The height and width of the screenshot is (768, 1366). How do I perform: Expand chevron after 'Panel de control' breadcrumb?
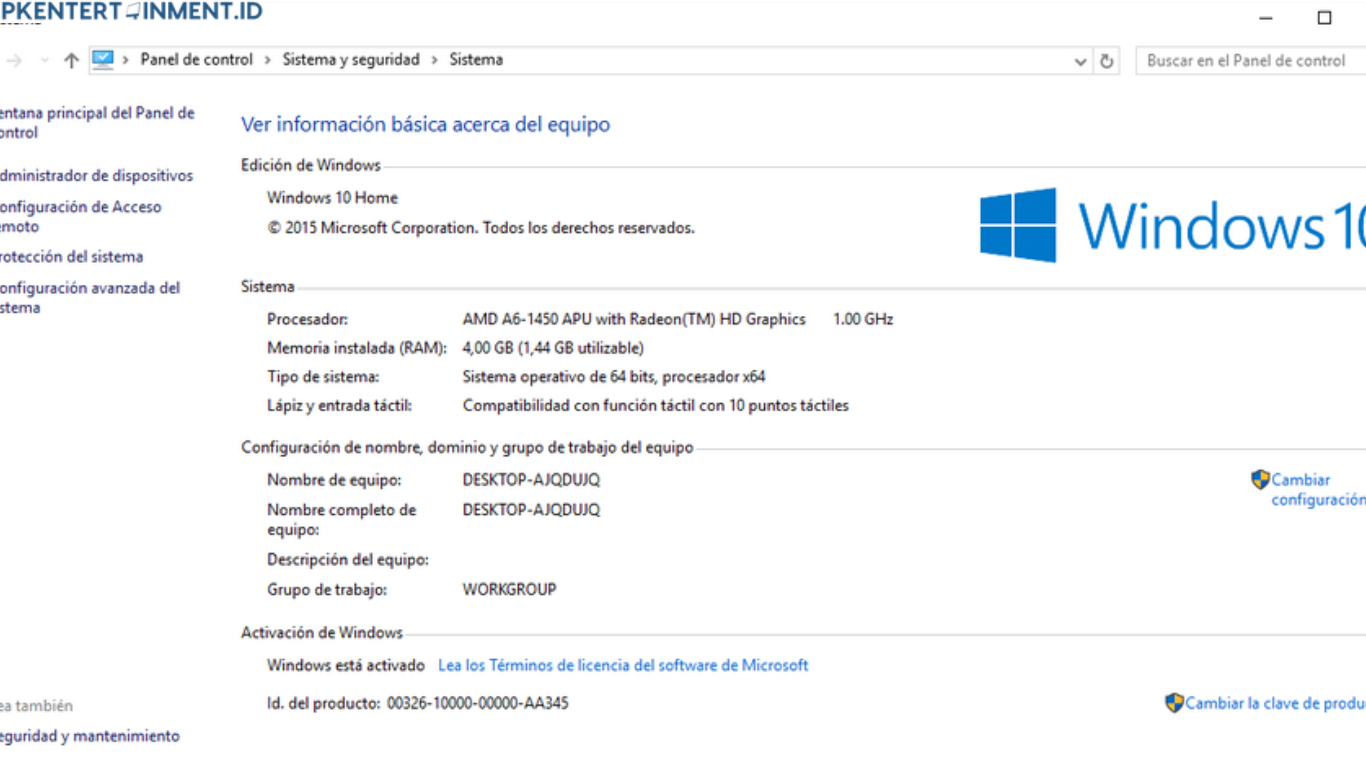click(x=268, y=60)
